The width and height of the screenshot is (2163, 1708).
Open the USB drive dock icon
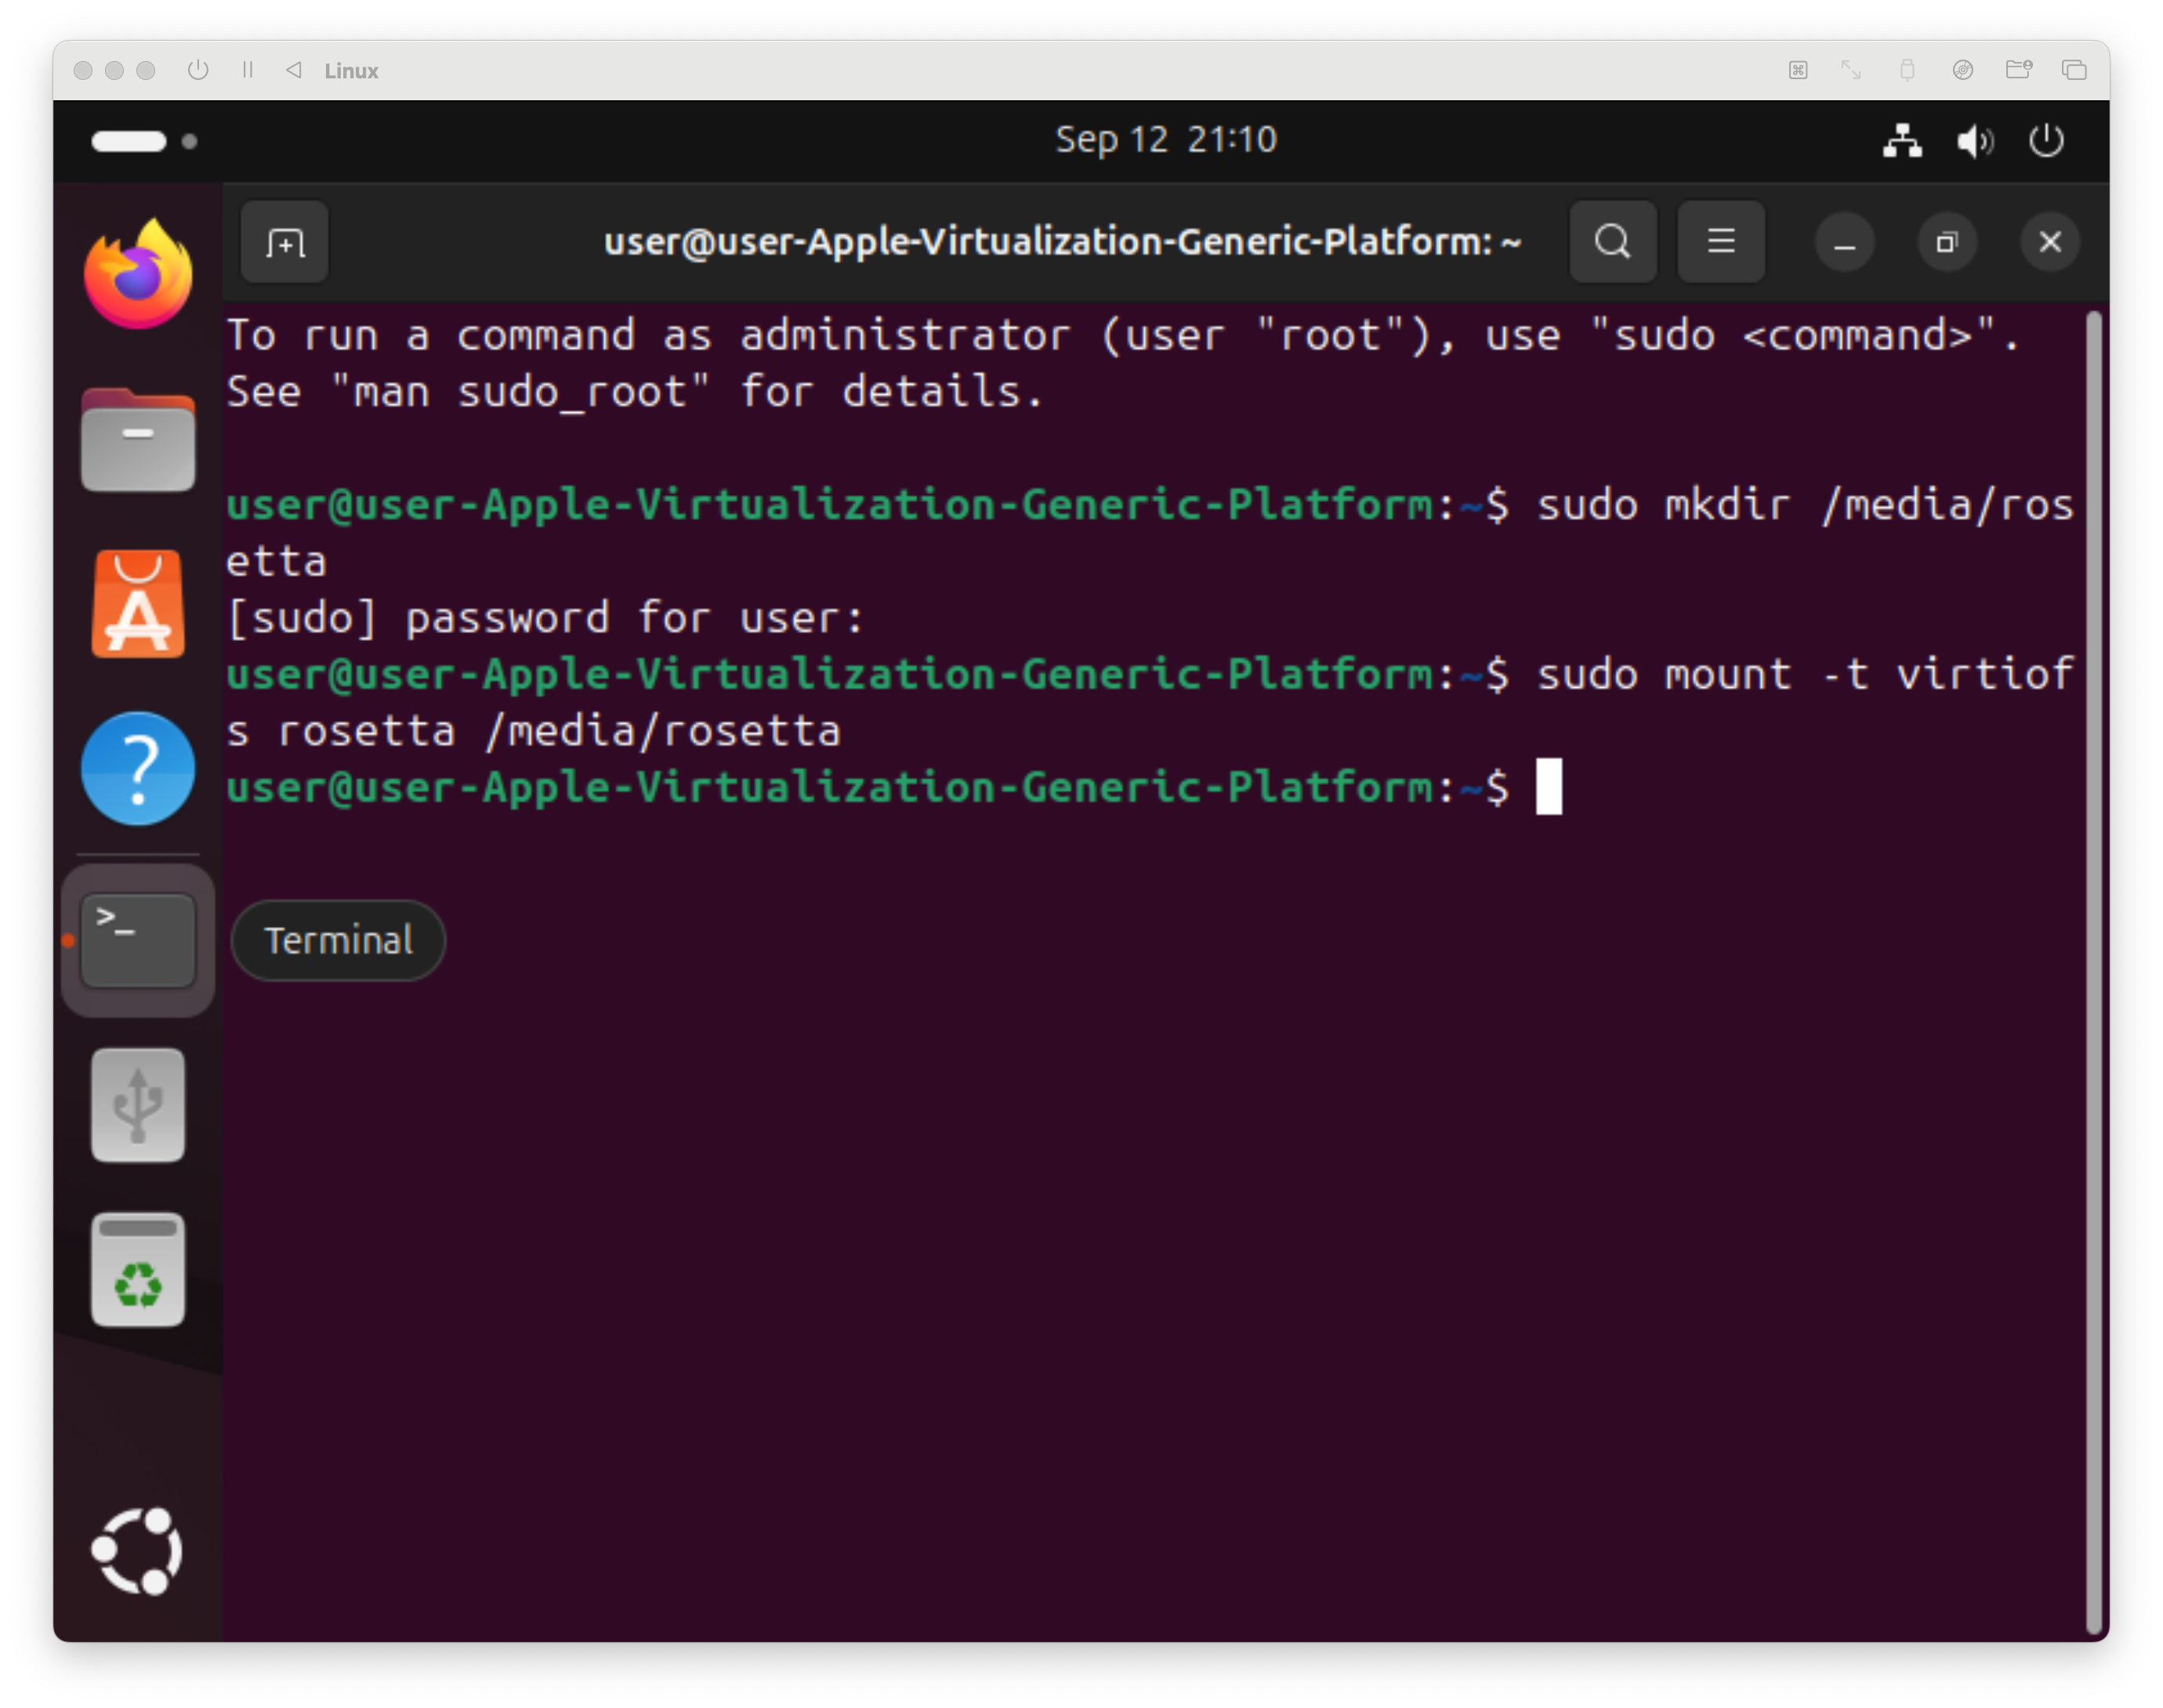[x=138, y=1105]
